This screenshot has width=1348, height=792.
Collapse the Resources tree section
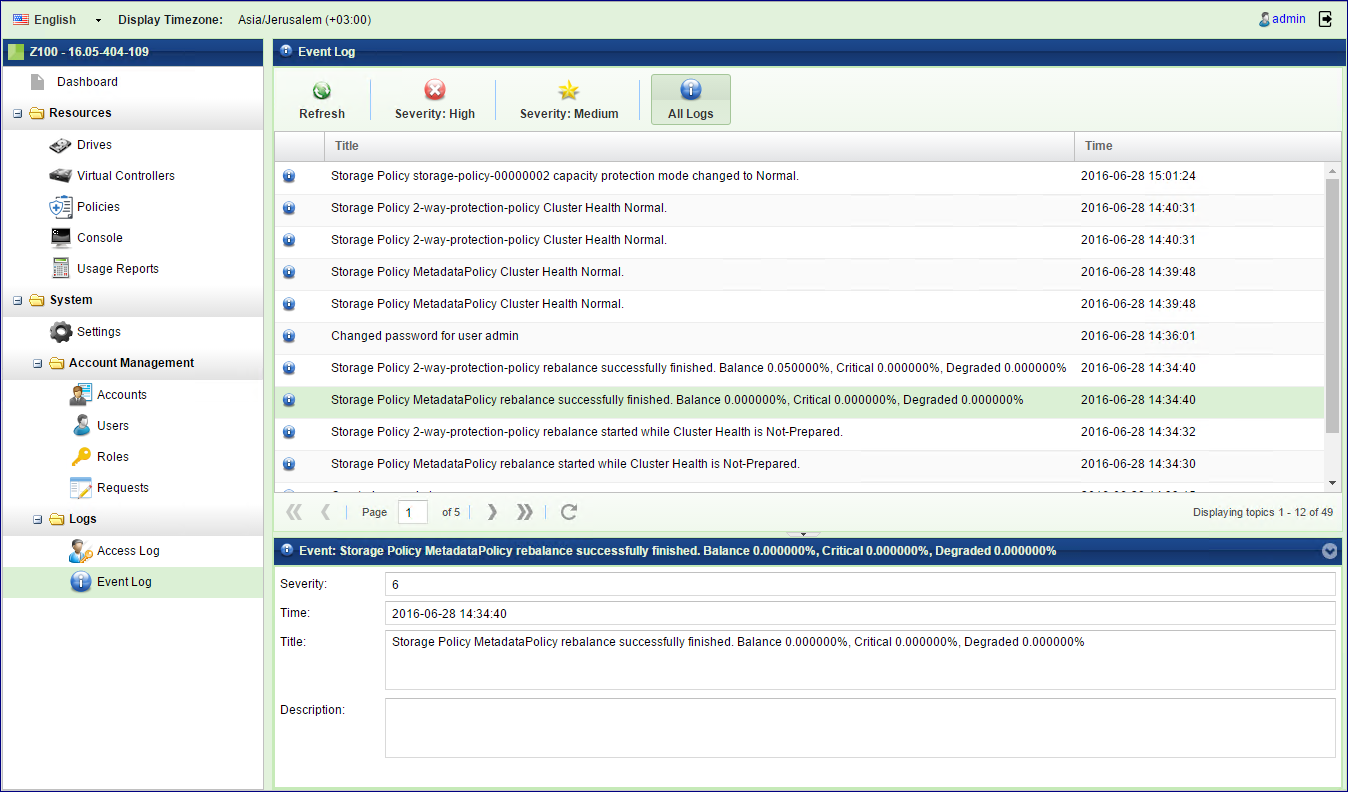(x=18, y=114)
